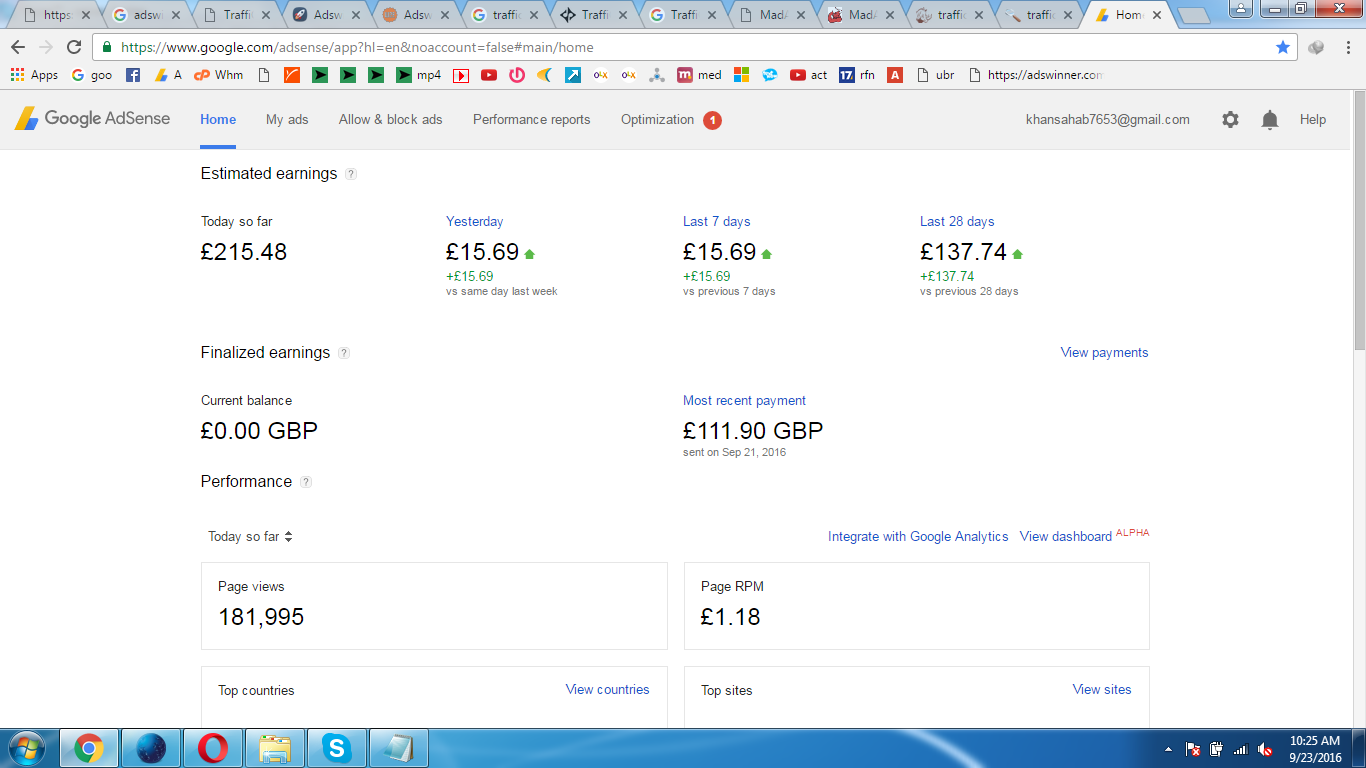Click the £111.90 GBP payment amount

(x=753, y=431)
